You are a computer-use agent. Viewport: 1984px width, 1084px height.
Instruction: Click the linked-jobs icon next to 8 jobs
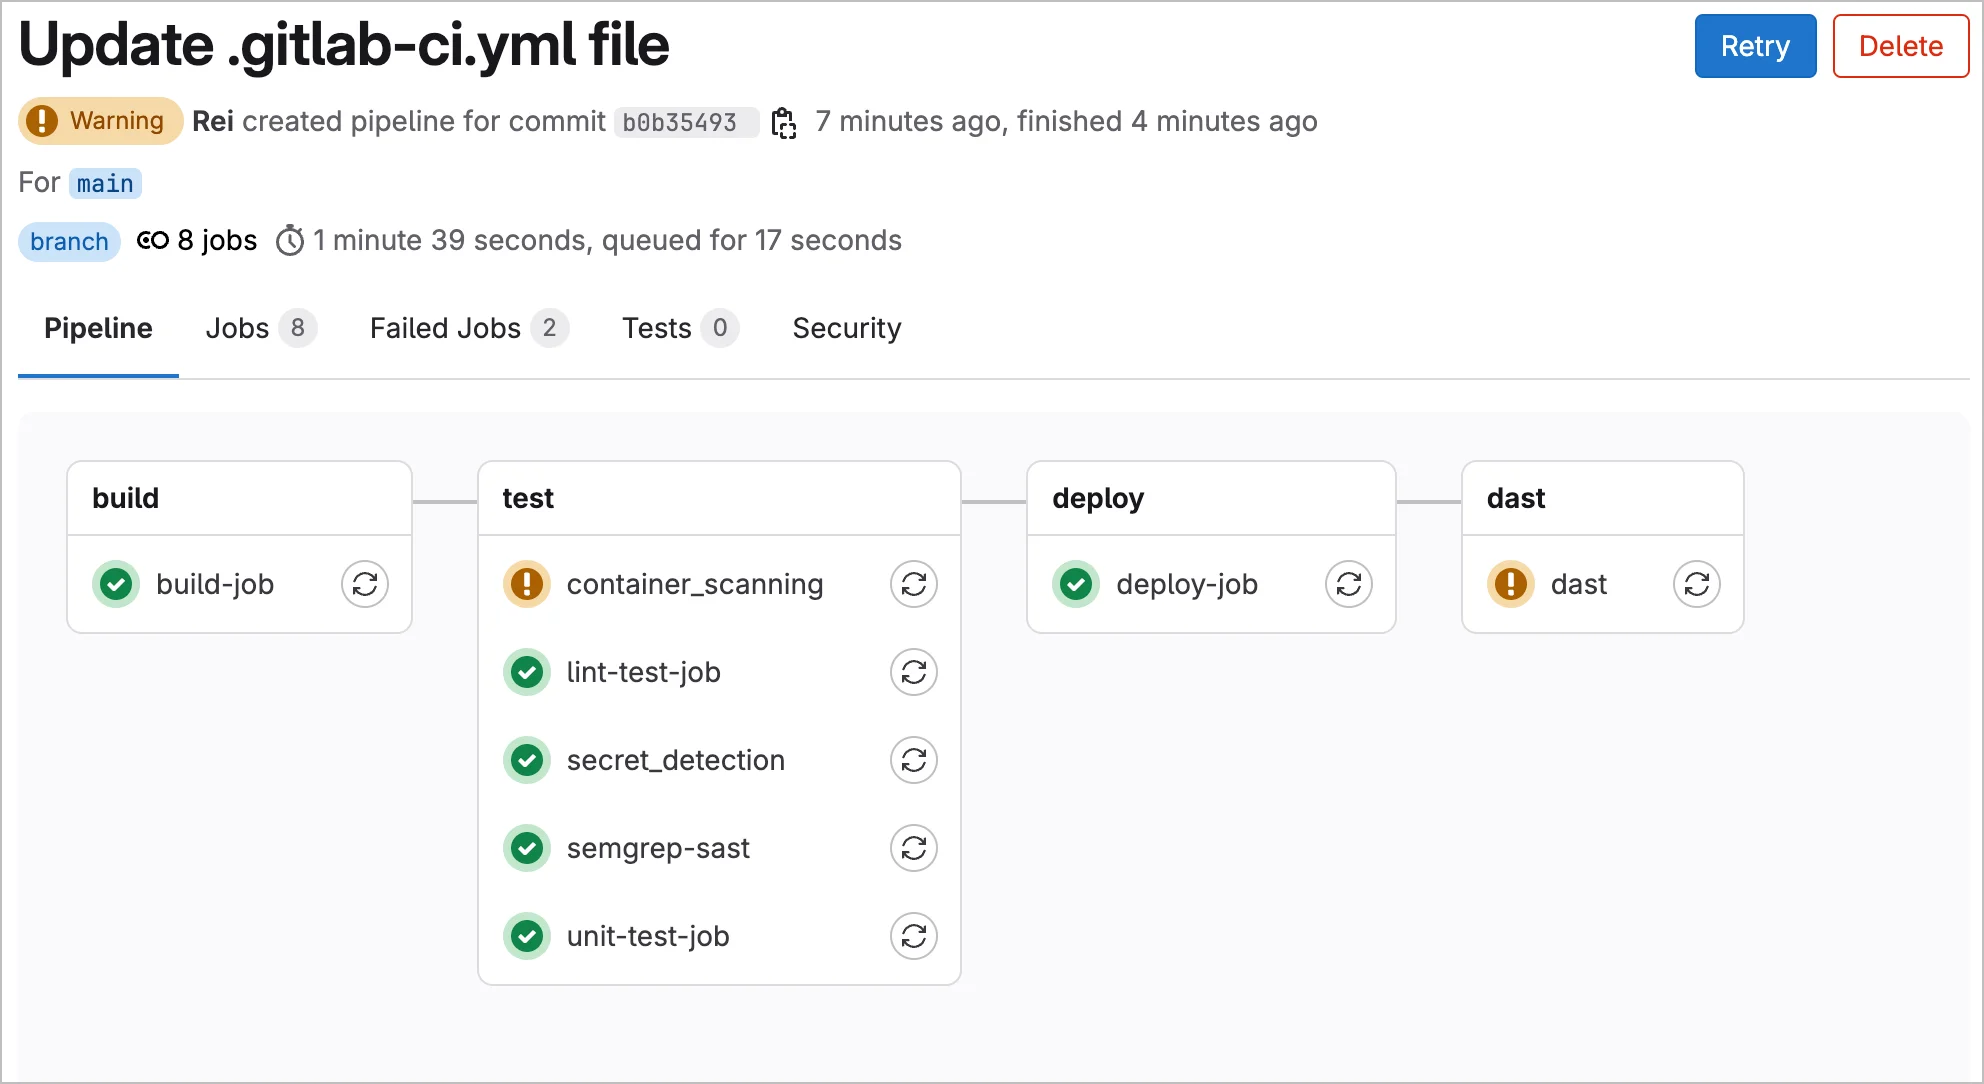[151, 240]
